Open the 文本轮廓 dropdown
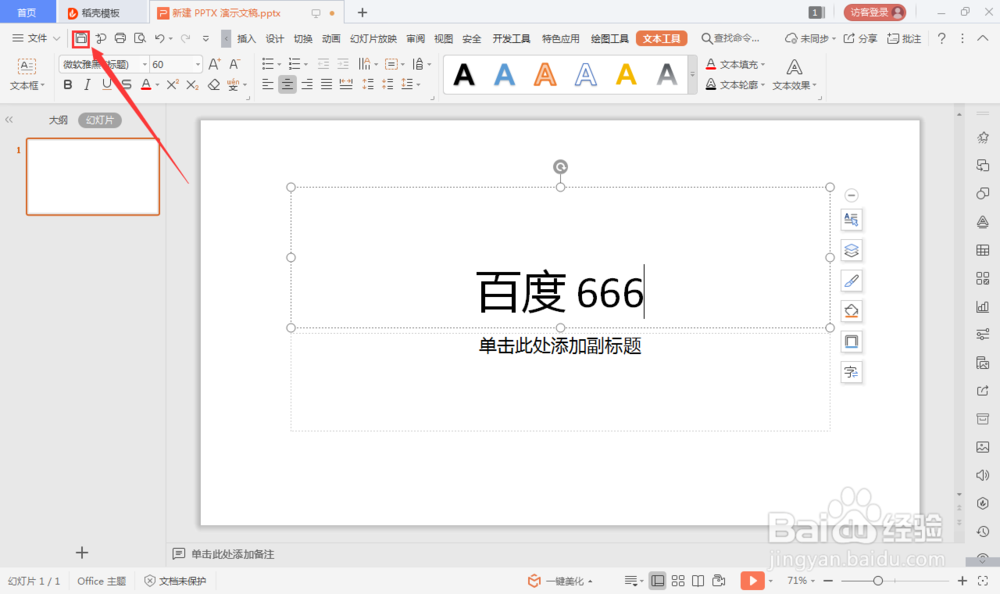Image resolution: width=1000 pixels, height=594 pixels. [735, 84]
